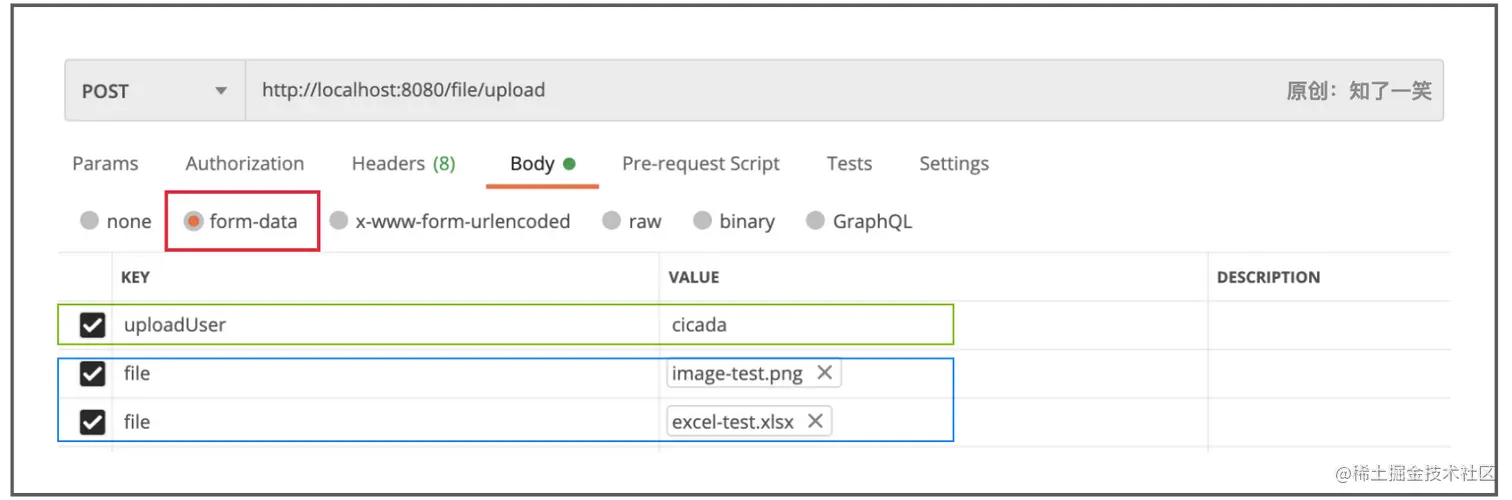Select the form-data radio button

194,221
